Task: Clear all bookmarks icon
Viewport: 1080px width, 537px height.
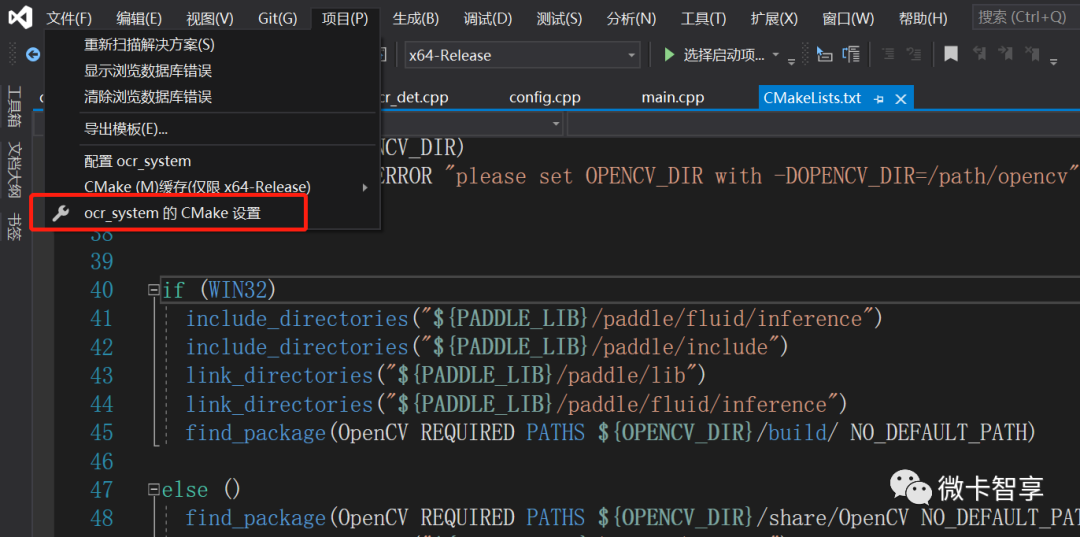Action: click(1032, 54)
